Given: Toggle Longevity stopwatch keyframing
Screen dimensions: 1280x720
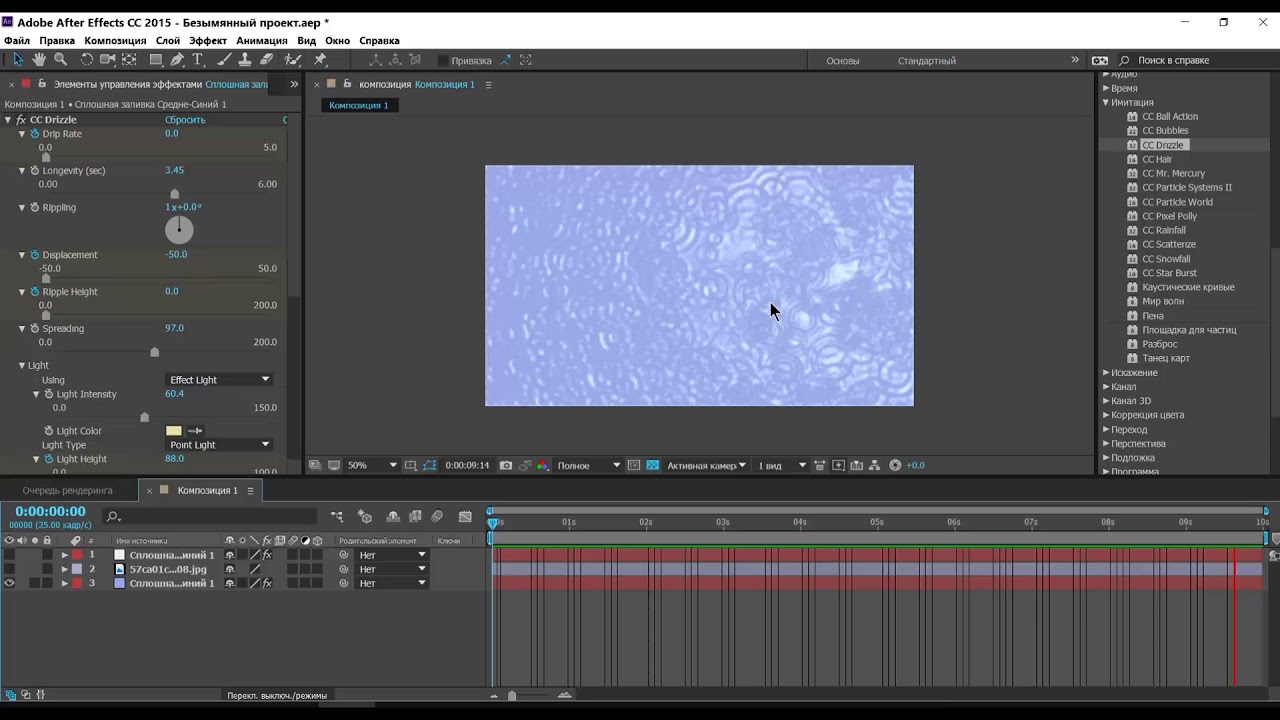Looking at the screenshot, I should [x=35, y=171].
